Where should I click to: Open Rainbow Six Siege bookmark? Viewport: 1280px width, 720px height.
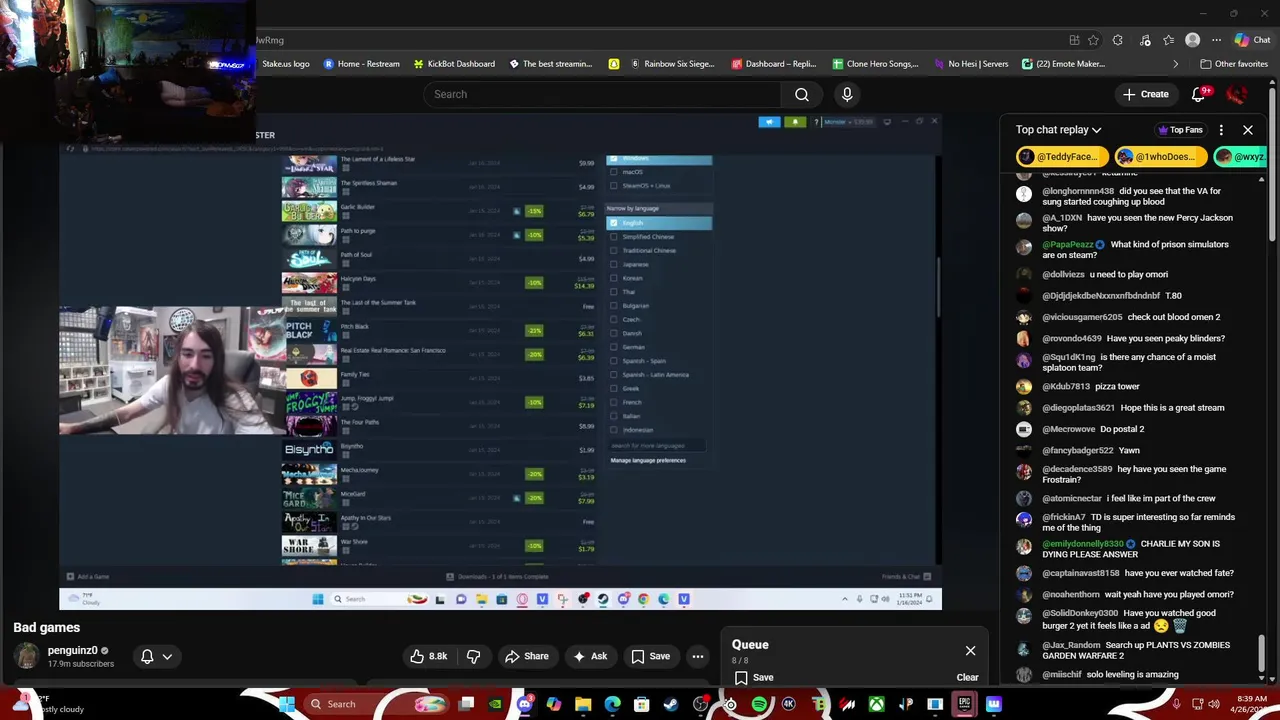(671, 64)
